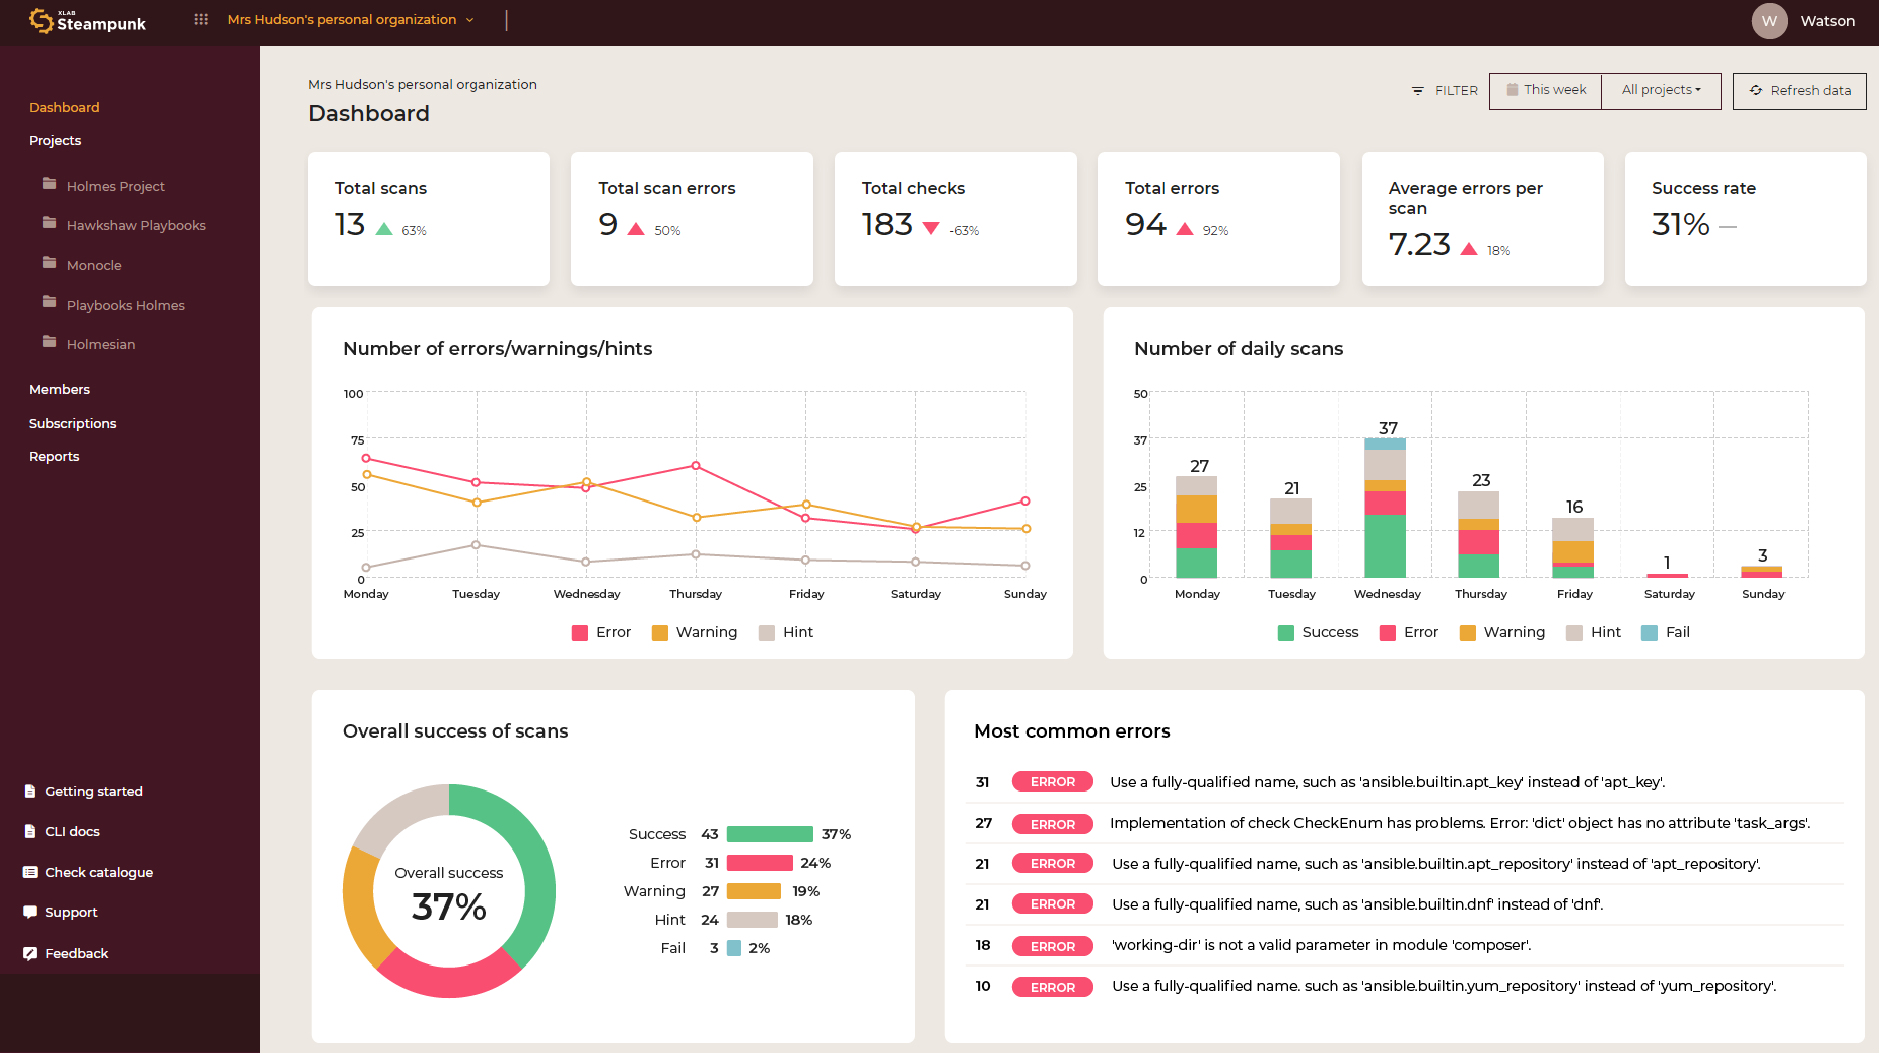Image resolution: width=1879 pixels, height=1053 pixels.
Task: Click the Feedback pencil icon
Action: tap(30, 953)
